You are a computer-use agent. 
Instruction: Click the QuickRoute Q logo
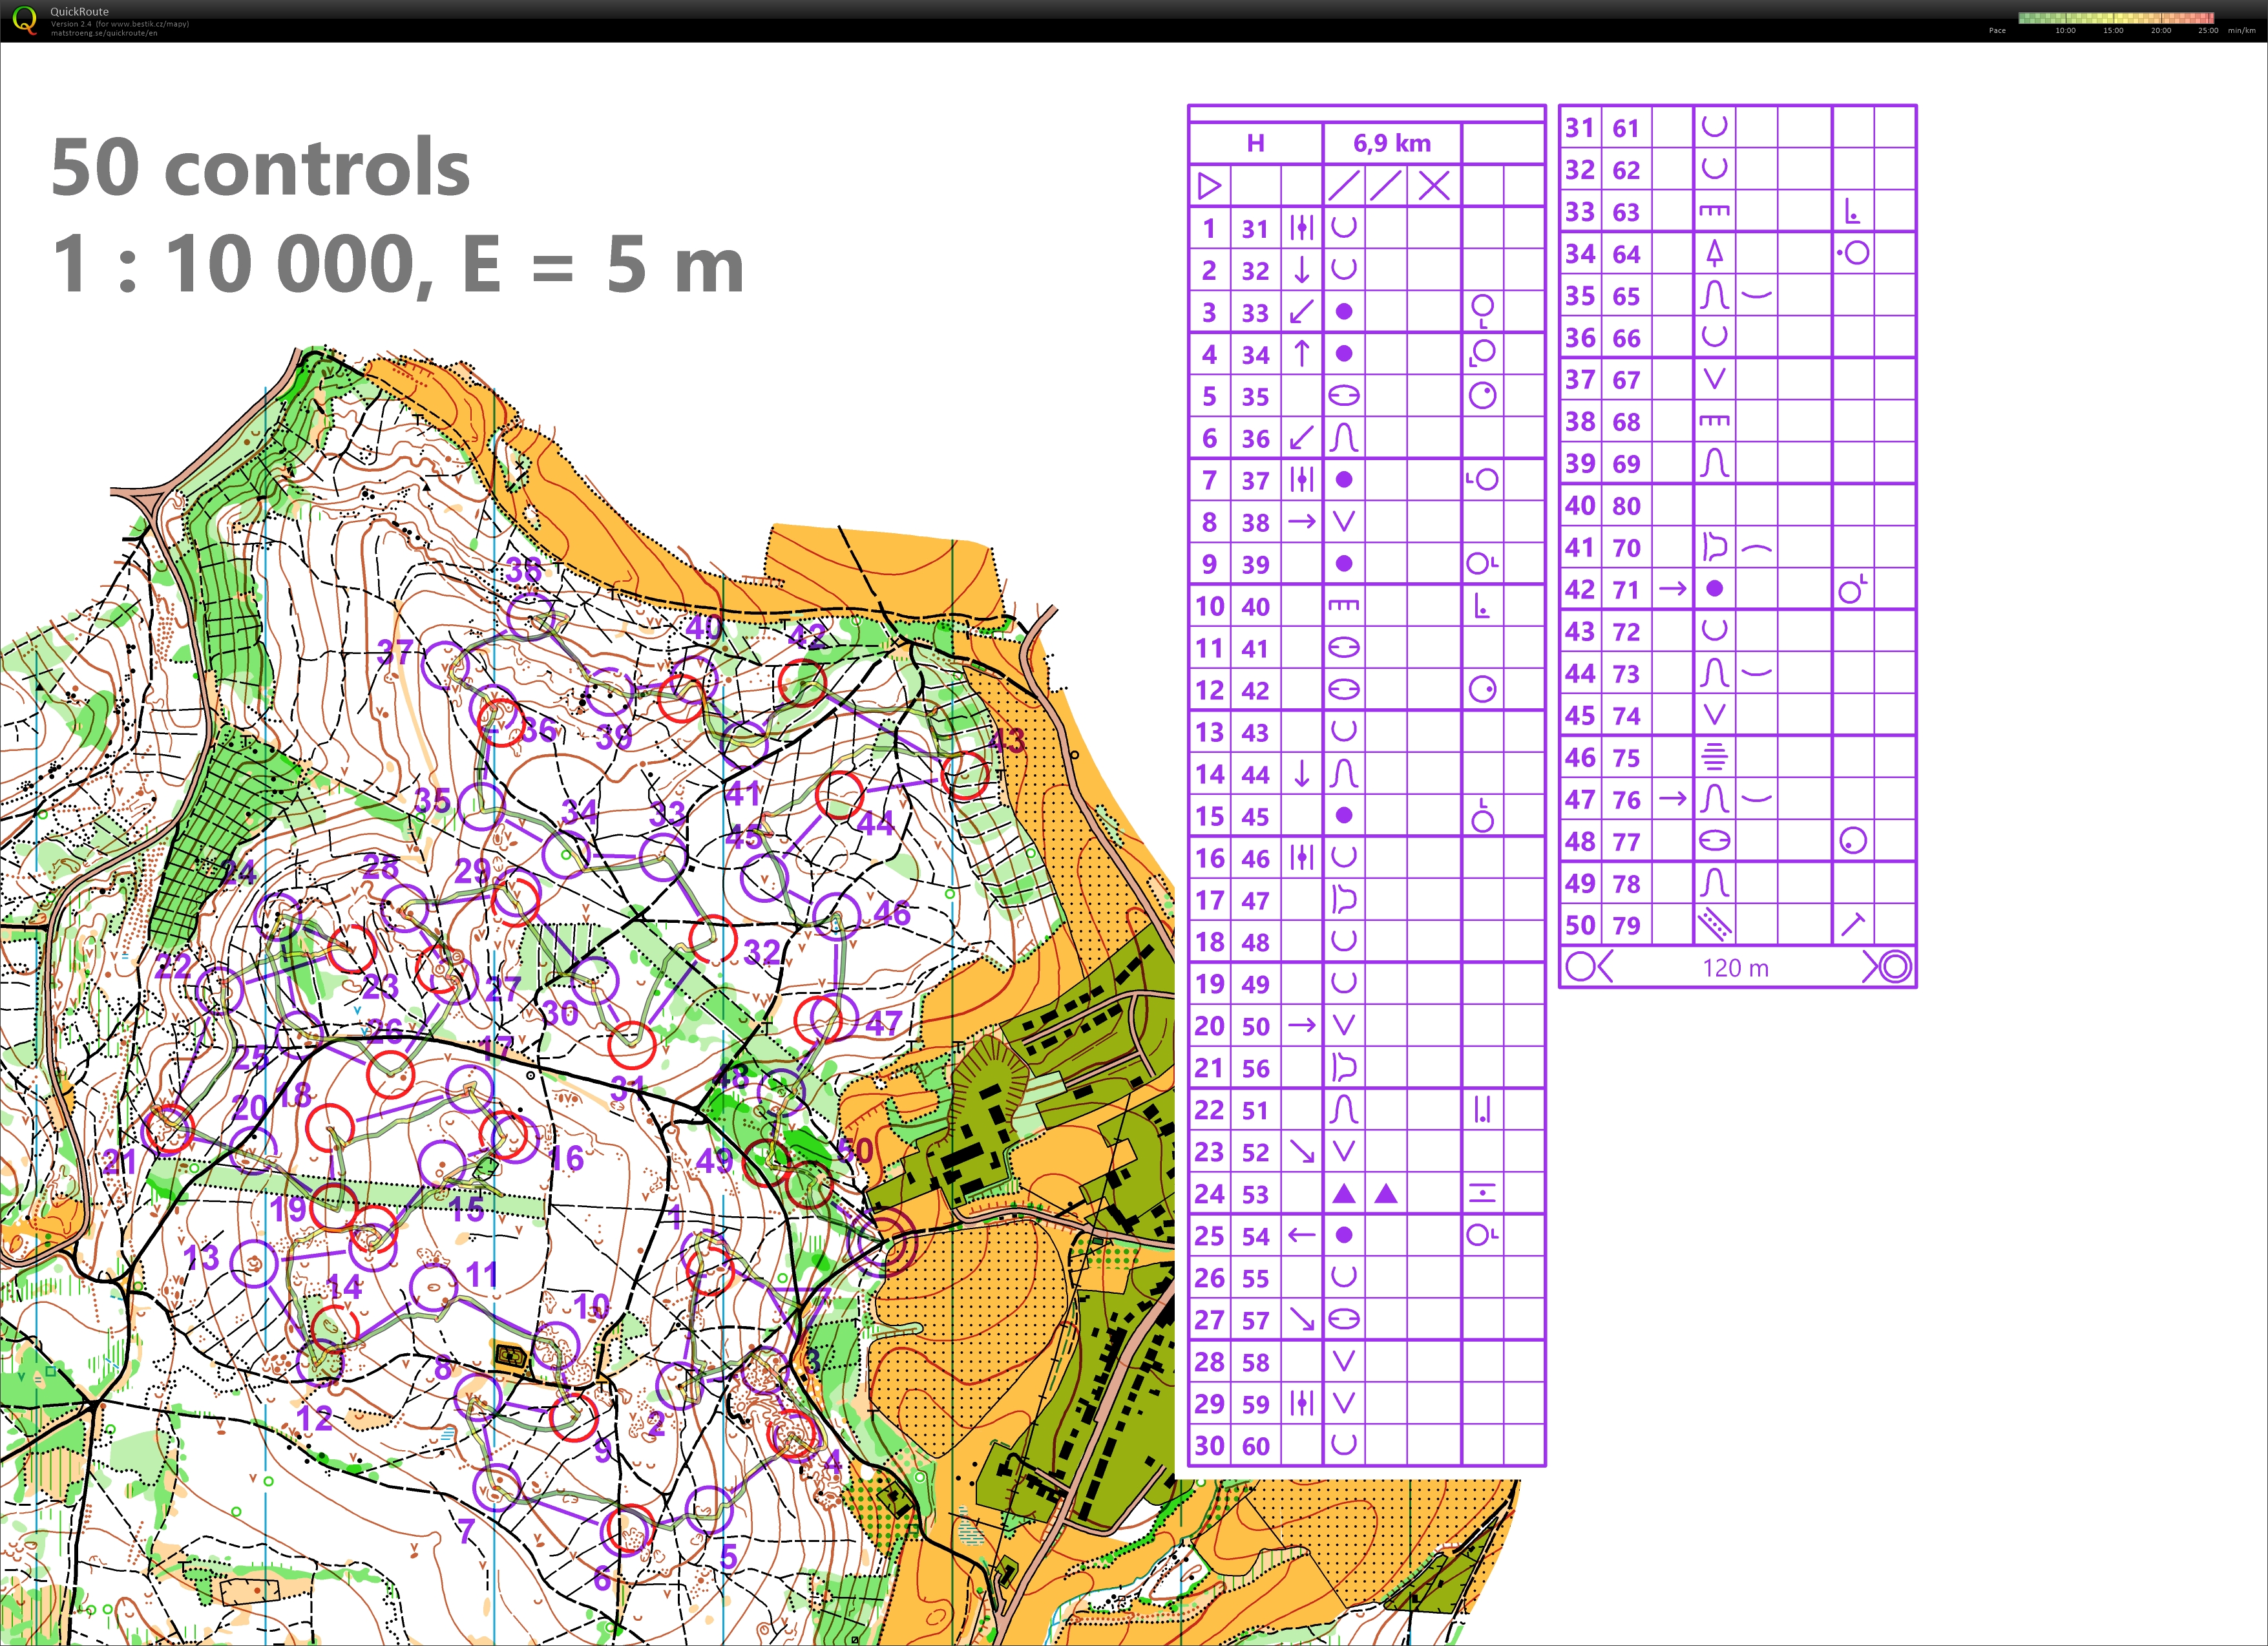24,19
